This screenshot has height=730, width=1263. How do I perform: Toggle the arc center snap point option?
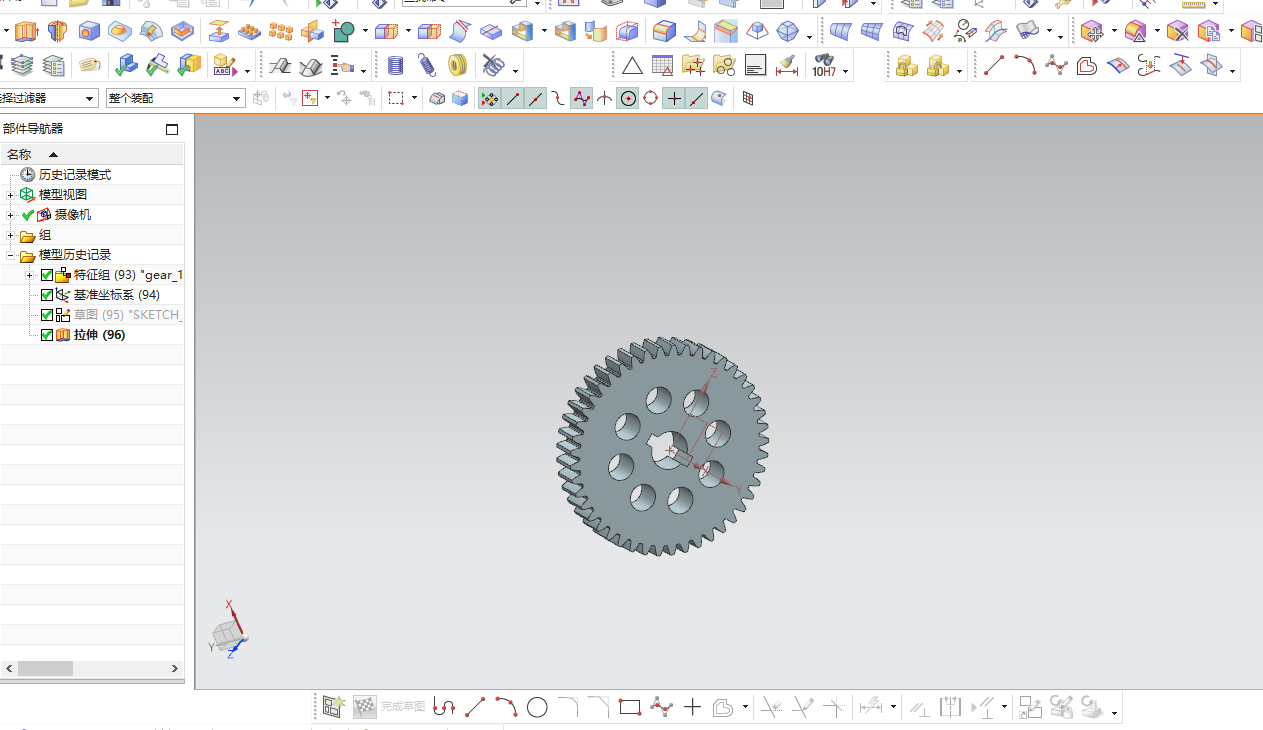(628, 98)
